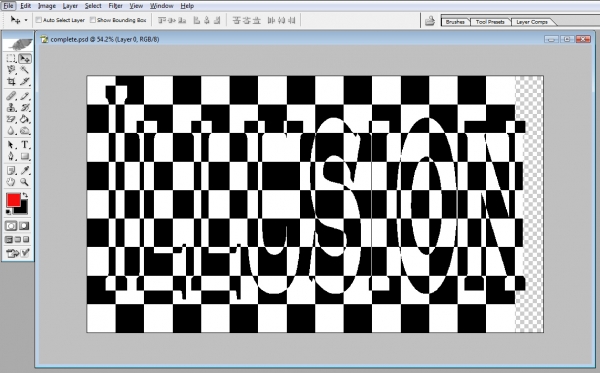Click the Distribute right edges button
Screen dimensions: 600x373
pos(291,20)
